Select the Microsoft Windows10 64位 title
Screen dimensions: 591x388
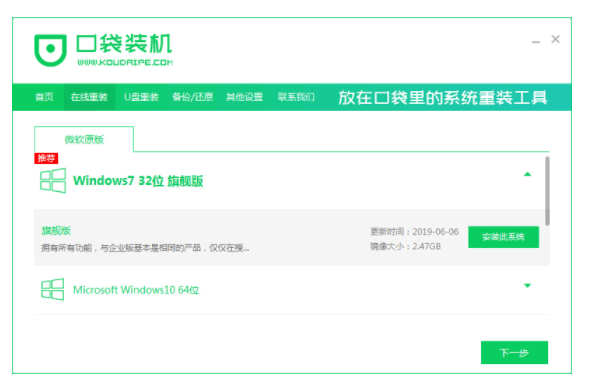(136, 290)
